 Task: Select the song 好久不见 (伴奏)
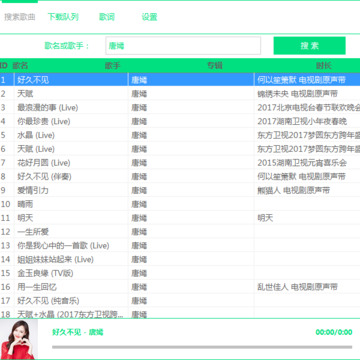coord(44,177)
